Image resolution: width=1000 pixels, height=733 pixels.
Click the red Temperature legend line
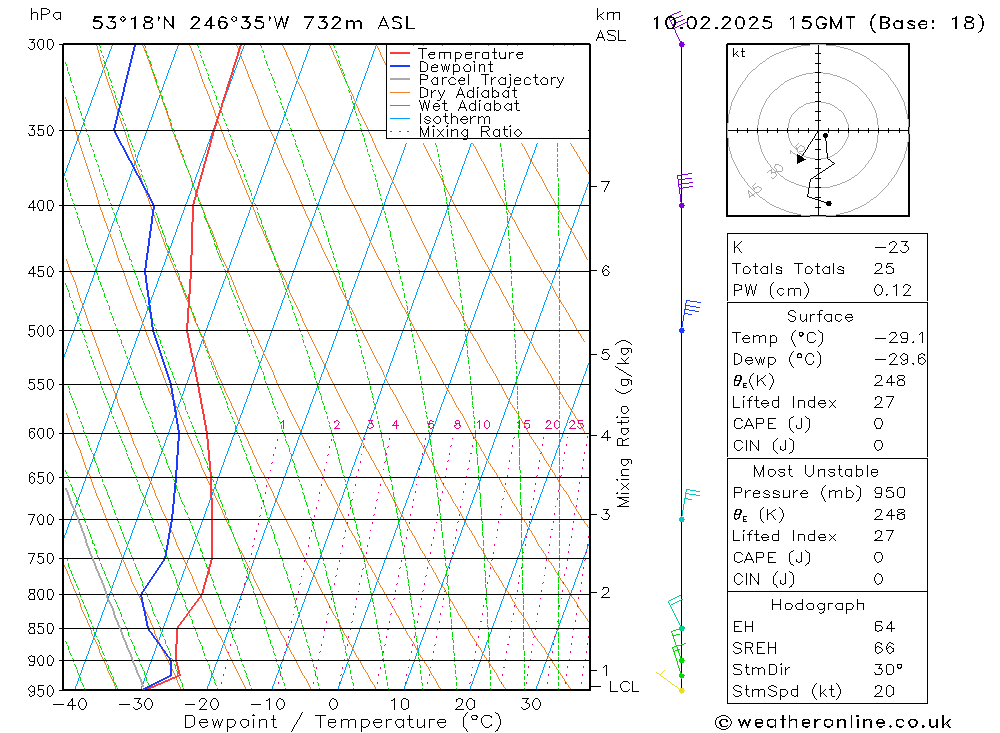coord(400,53)
